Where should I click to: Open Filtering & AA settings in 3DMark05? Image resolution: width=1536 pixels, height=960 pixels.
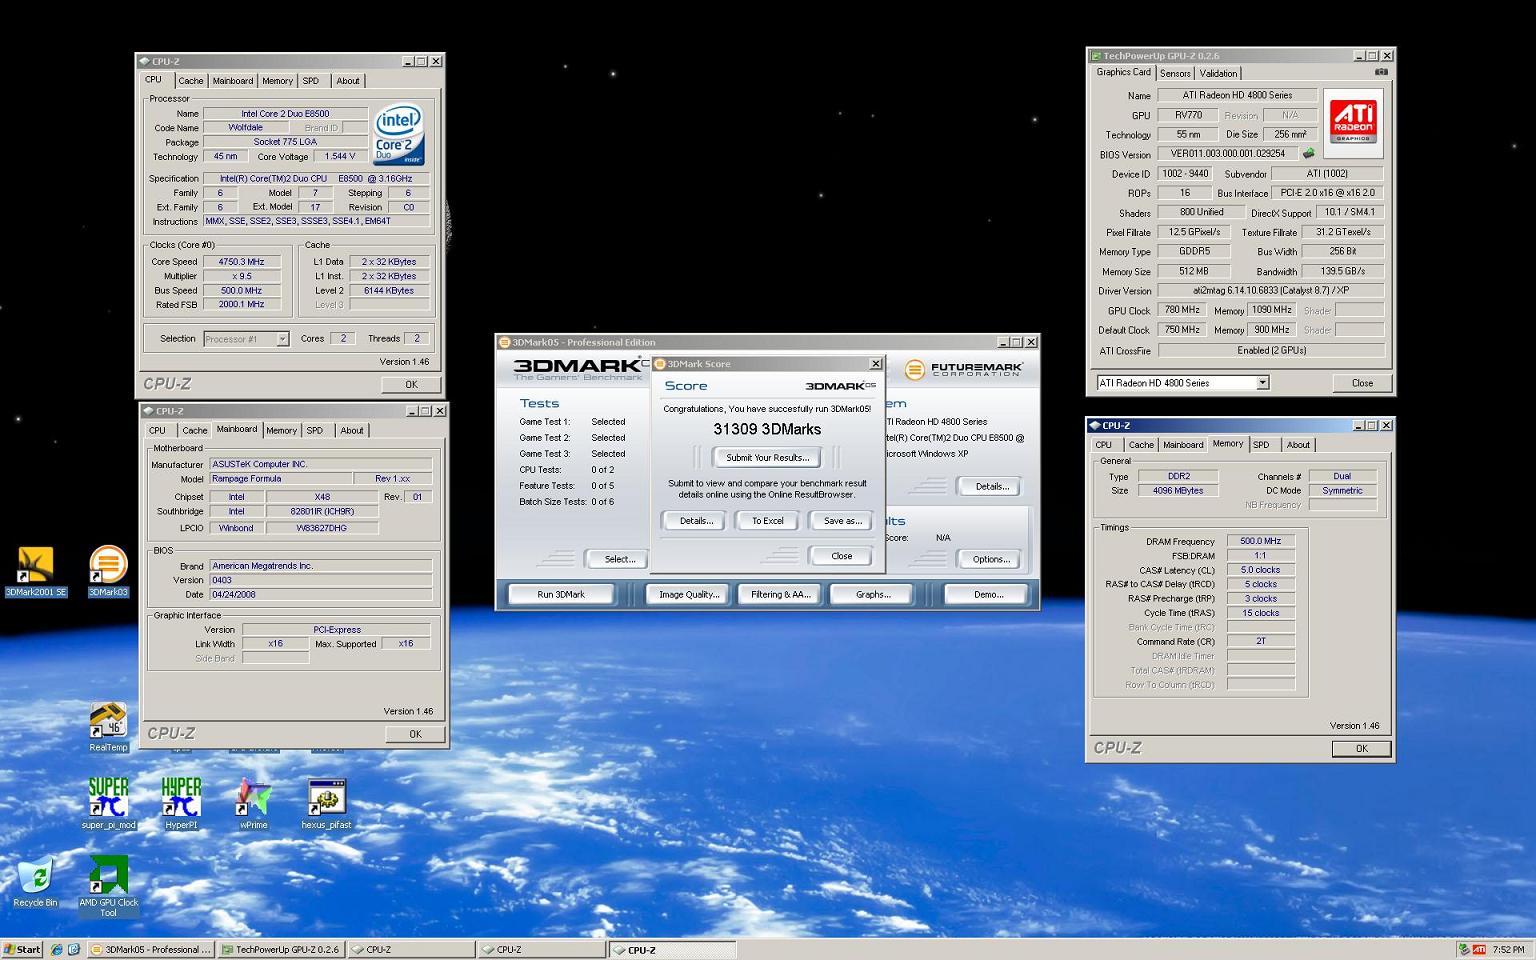(x=780, y=594)
